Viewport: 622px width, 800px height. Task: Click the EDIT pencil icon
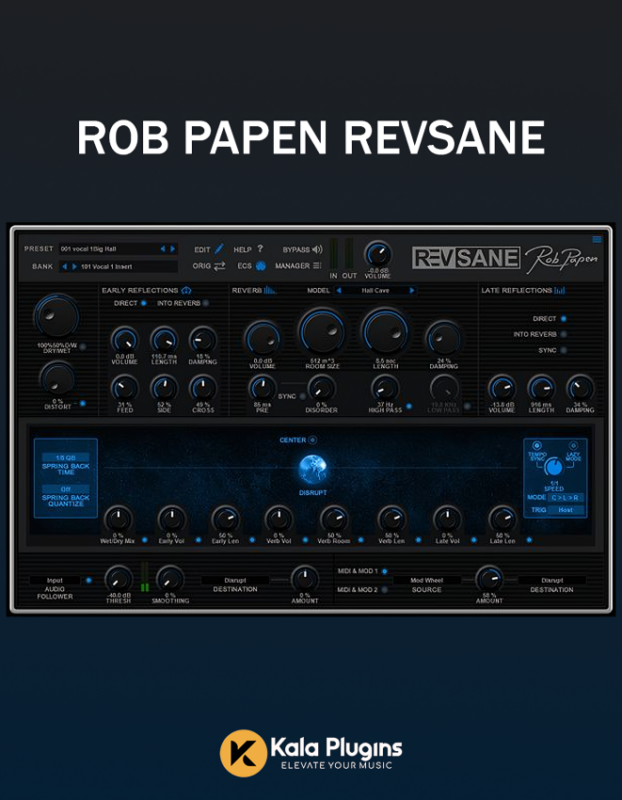219,249
